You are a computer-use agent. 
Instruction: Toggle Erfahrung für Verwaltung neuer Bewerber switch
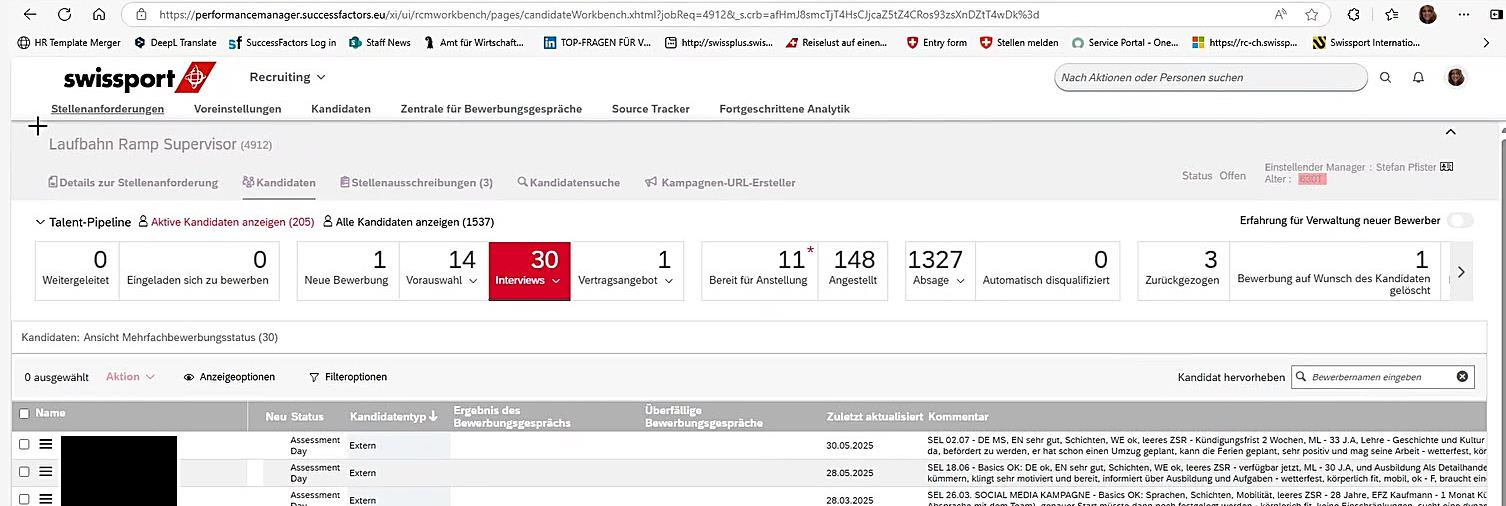1459,221
